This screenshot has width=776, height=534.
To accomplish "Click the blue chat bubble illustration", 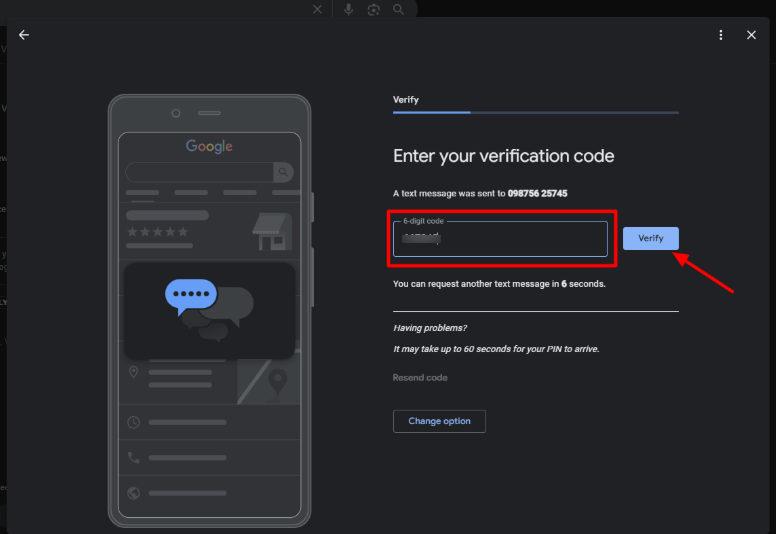I will pos(189,295).
